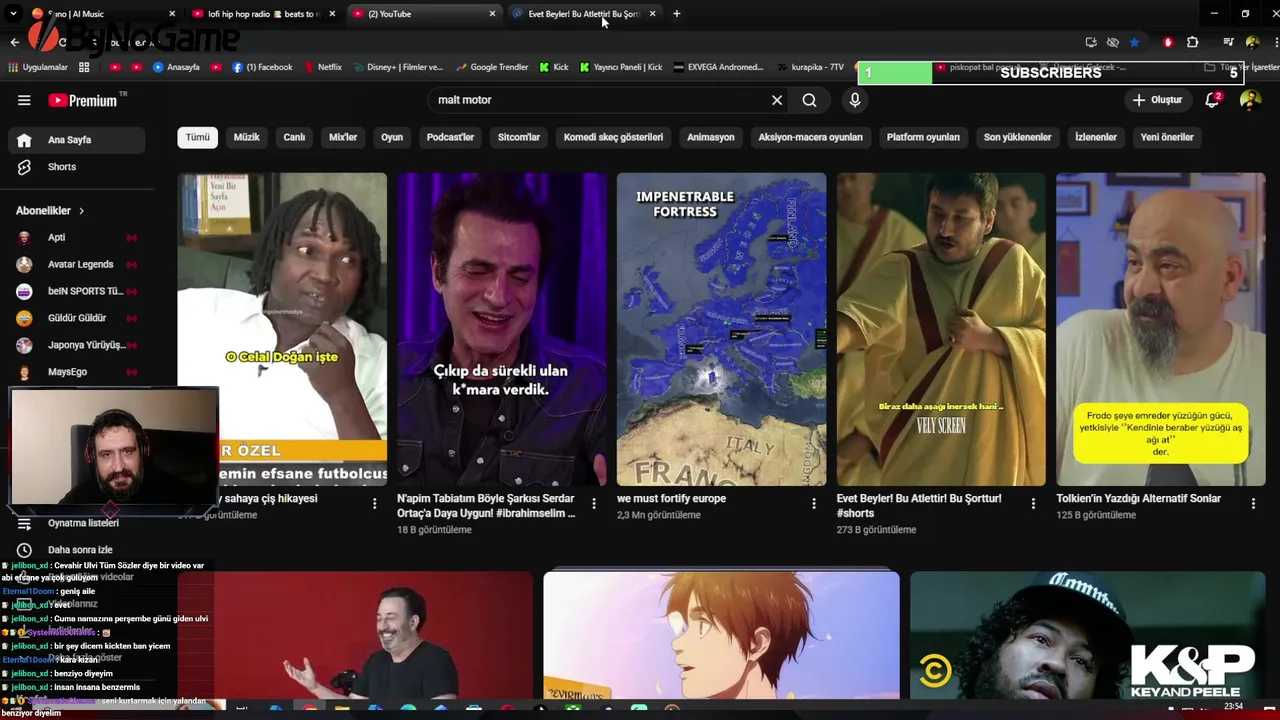Open options for the sahaya çiş hikayesi short
This screenshot has width=1280, height=720.
[x=375, y=503]
